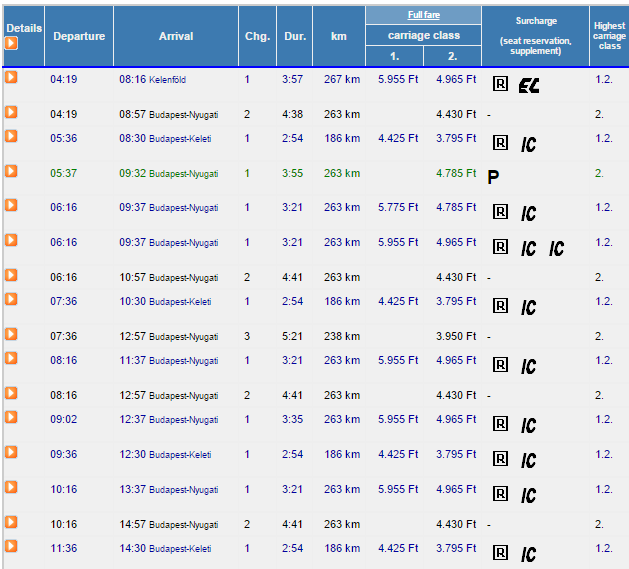Image resolution: width=629 pixels, height=569 pixels.
Task: Click the IC icon in the 07:36 to 10:30 row
Action: (x=528, y=307)
